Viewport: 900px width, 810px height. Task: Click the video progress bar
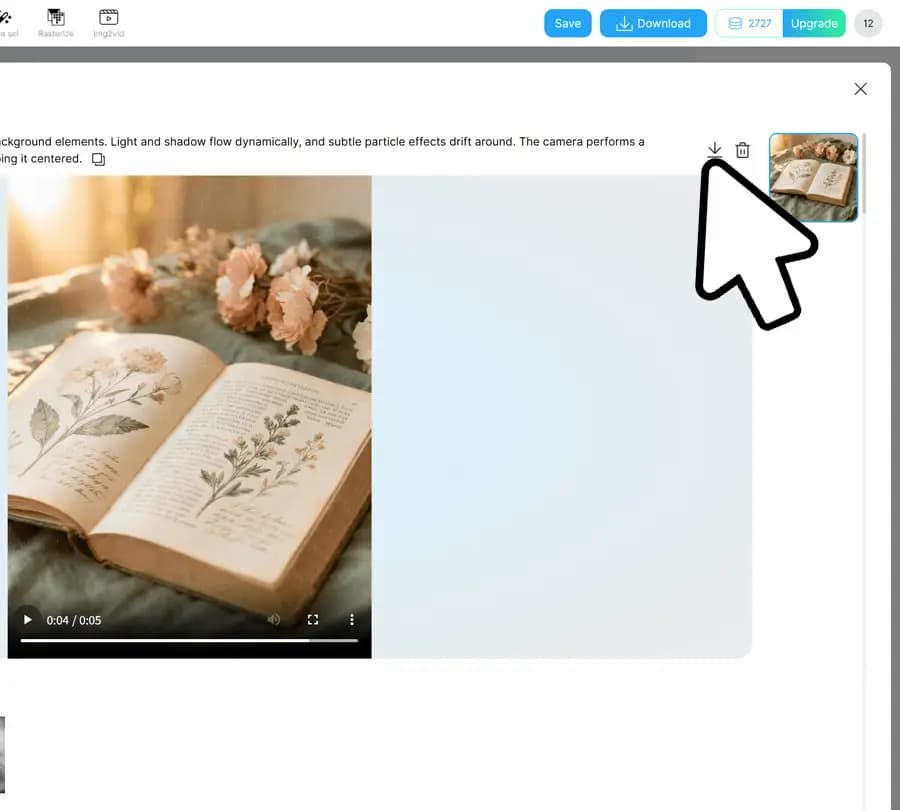pos(188,640)
